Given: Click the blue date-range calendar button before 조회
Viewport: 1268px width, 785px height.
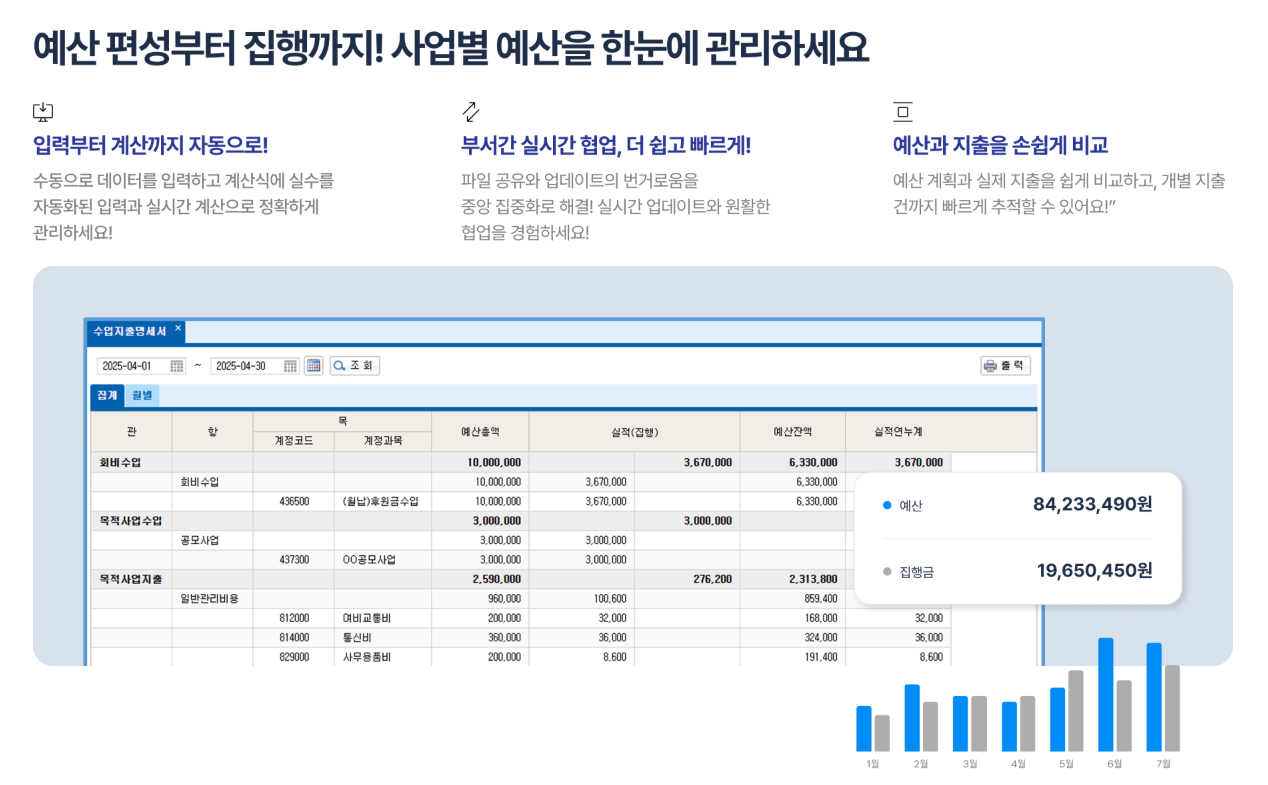Looking at the screenshot, I should tap(314, 366).
